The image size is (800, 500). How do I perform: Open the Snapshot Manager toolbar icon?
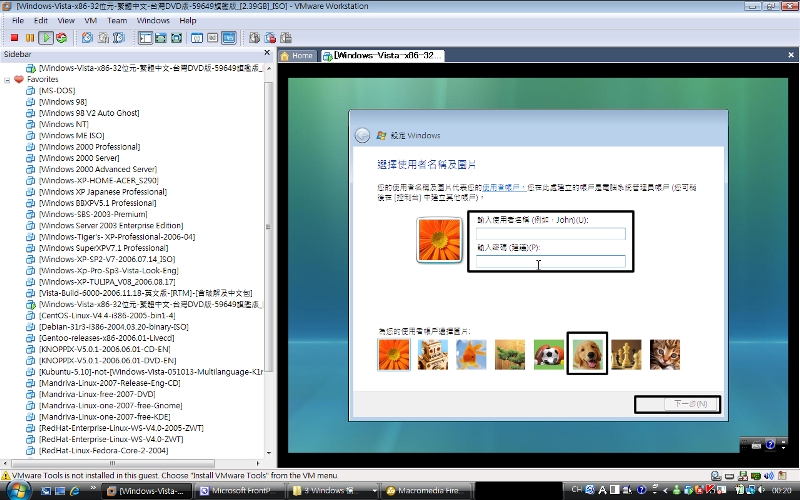coord(119,38)
